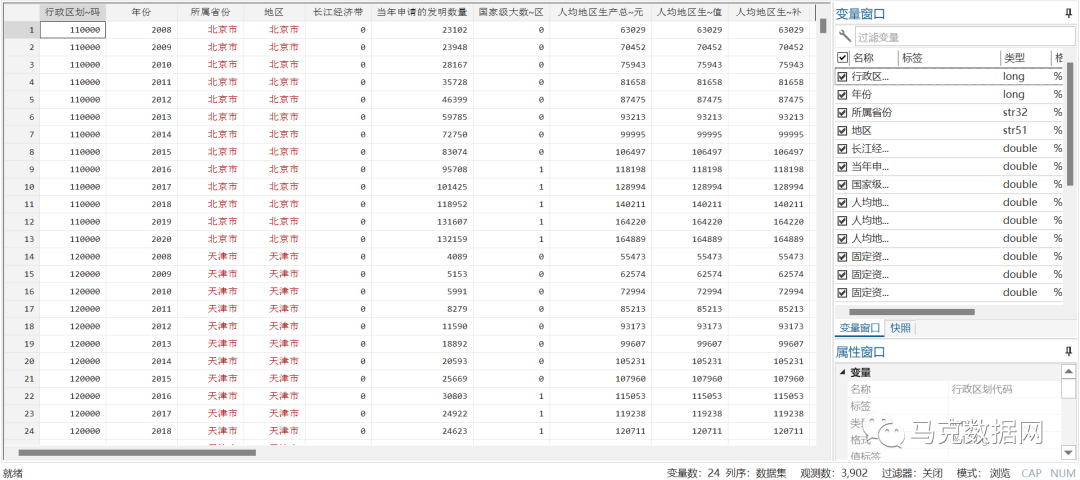The width and height of the screenshot is (1080, 480).
Task: Click the wrench icon beside the 过滤变量 filter
Action: (x=844, y=36)
